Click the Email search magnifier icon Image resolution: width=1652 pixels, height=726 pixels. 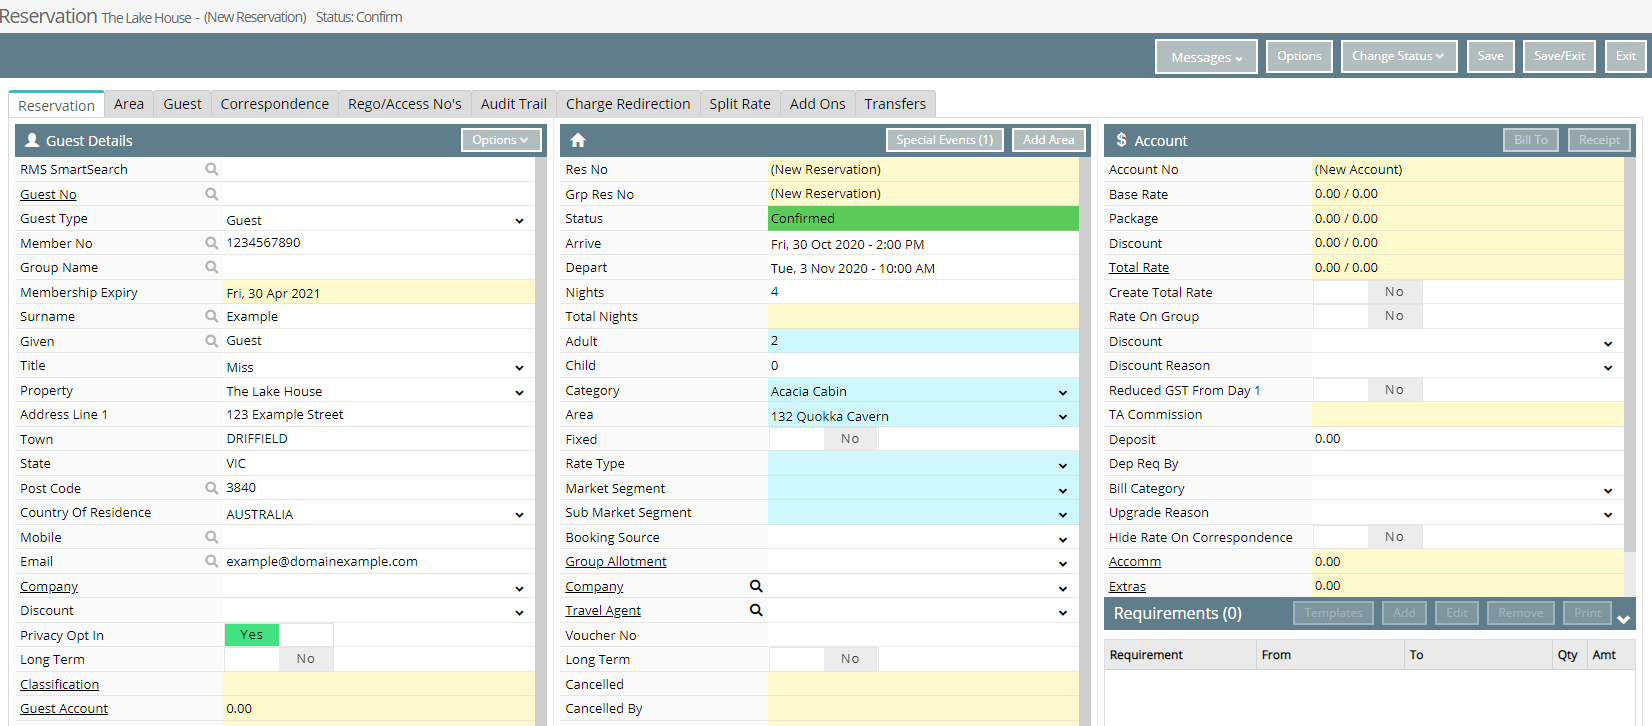click(x=212, y=561)
